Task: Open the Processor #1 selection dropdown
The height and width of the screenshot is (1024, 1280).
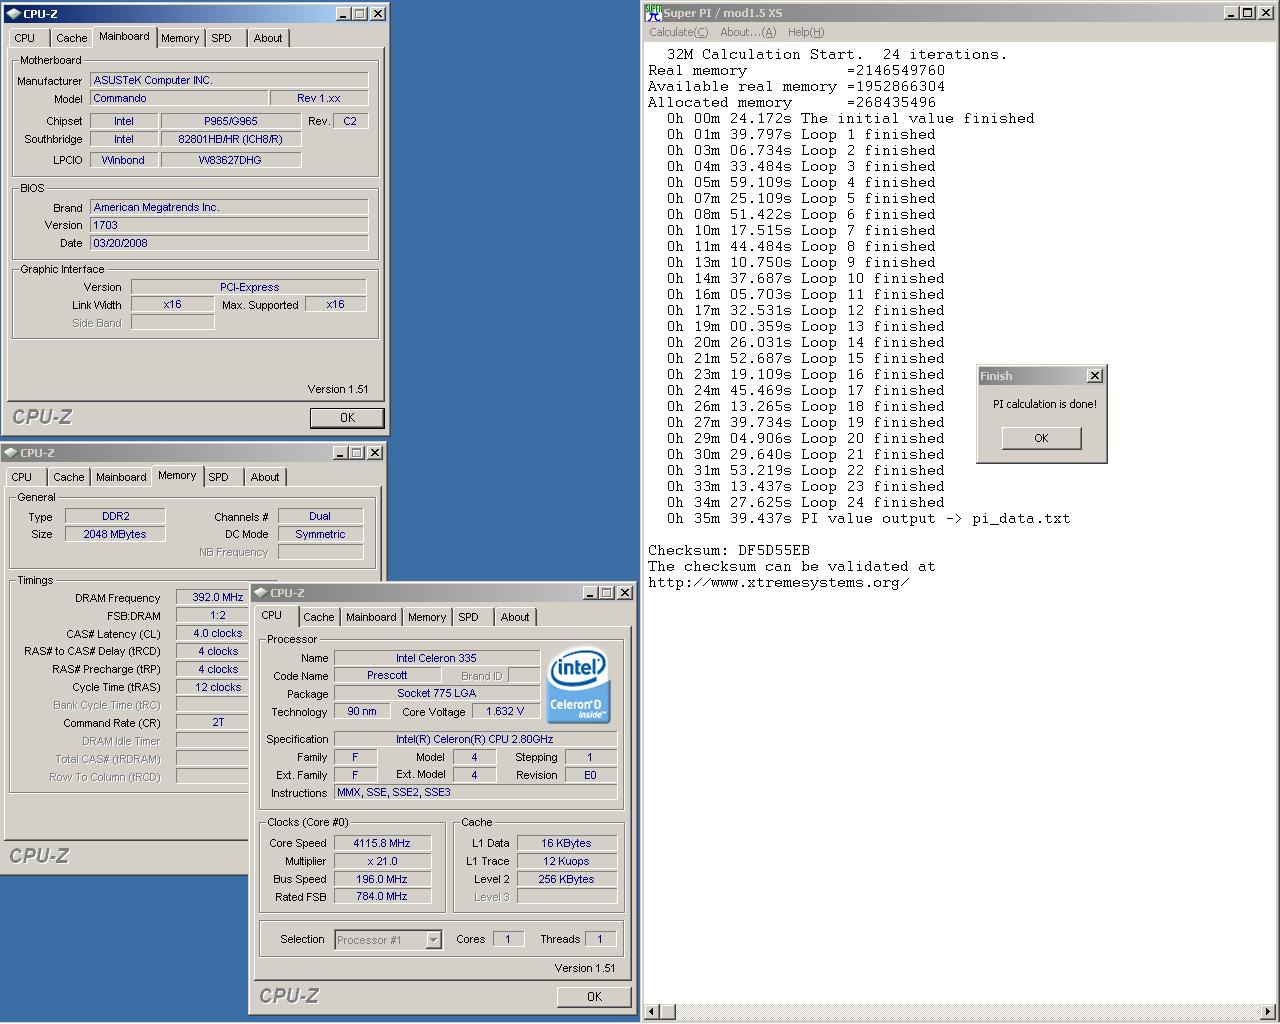Action: tap(434, 940)
